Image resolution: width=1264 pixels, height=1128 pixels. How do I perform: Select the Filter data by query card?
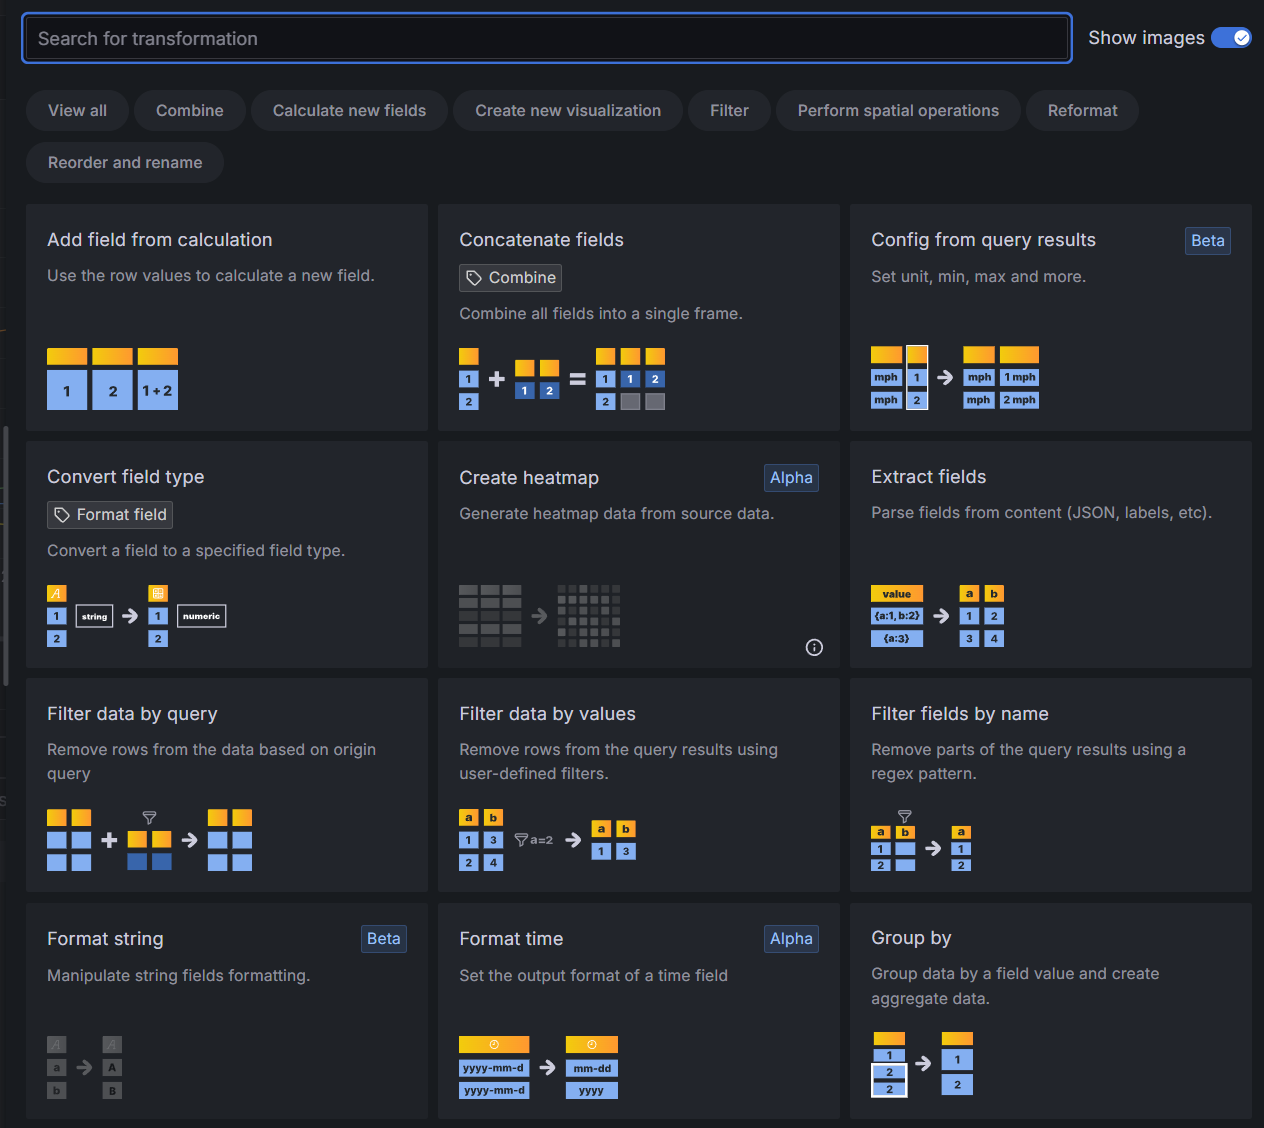click(x=226, y=784)
